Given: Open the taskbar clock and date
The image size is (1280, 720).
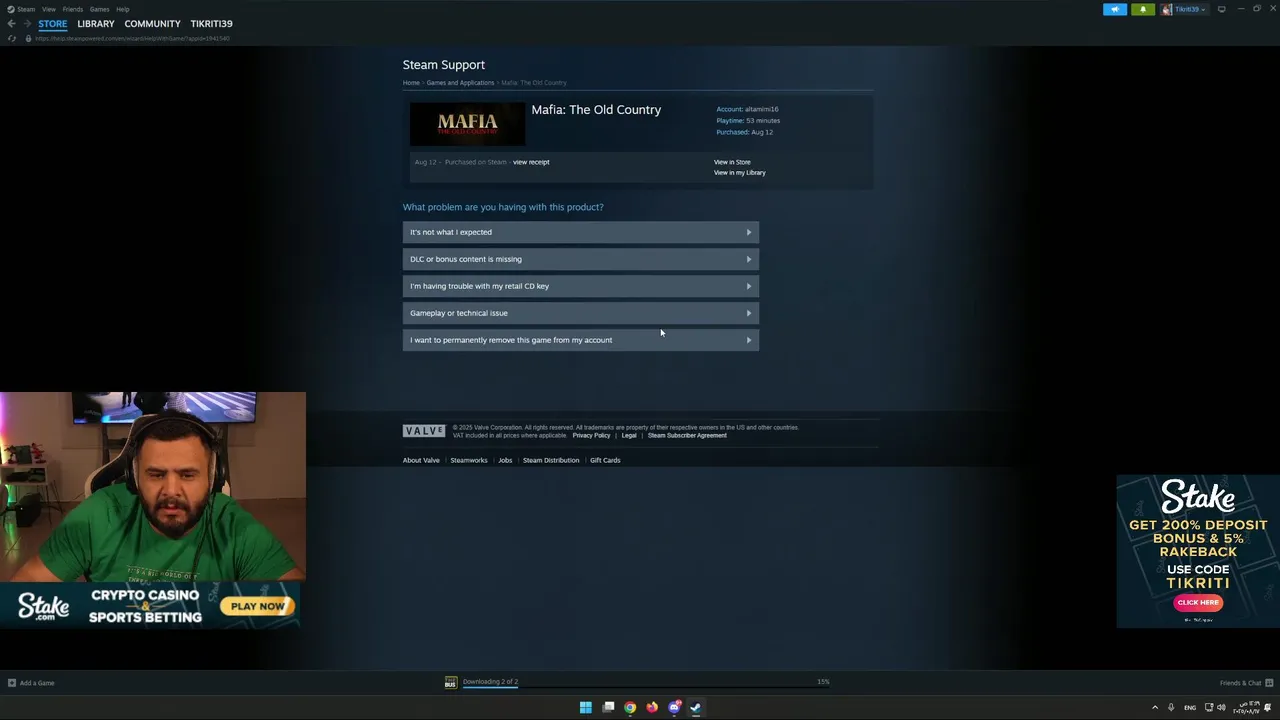Looking at the screenshot, I should [1248, 707].
